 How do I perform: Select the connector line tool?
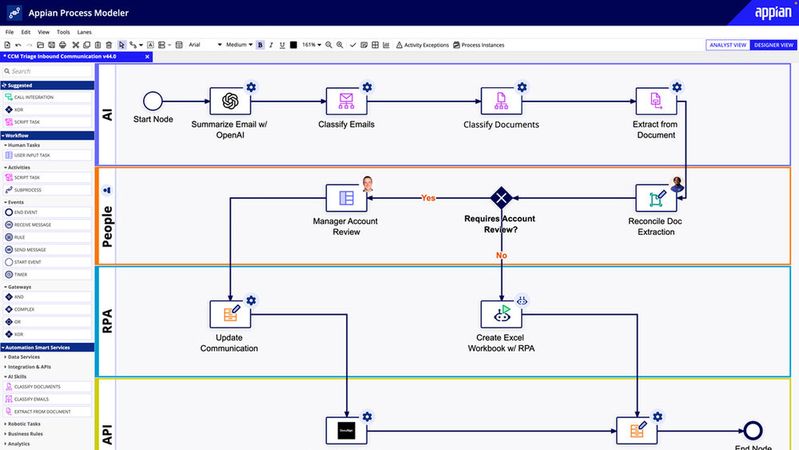pos(133,45)
